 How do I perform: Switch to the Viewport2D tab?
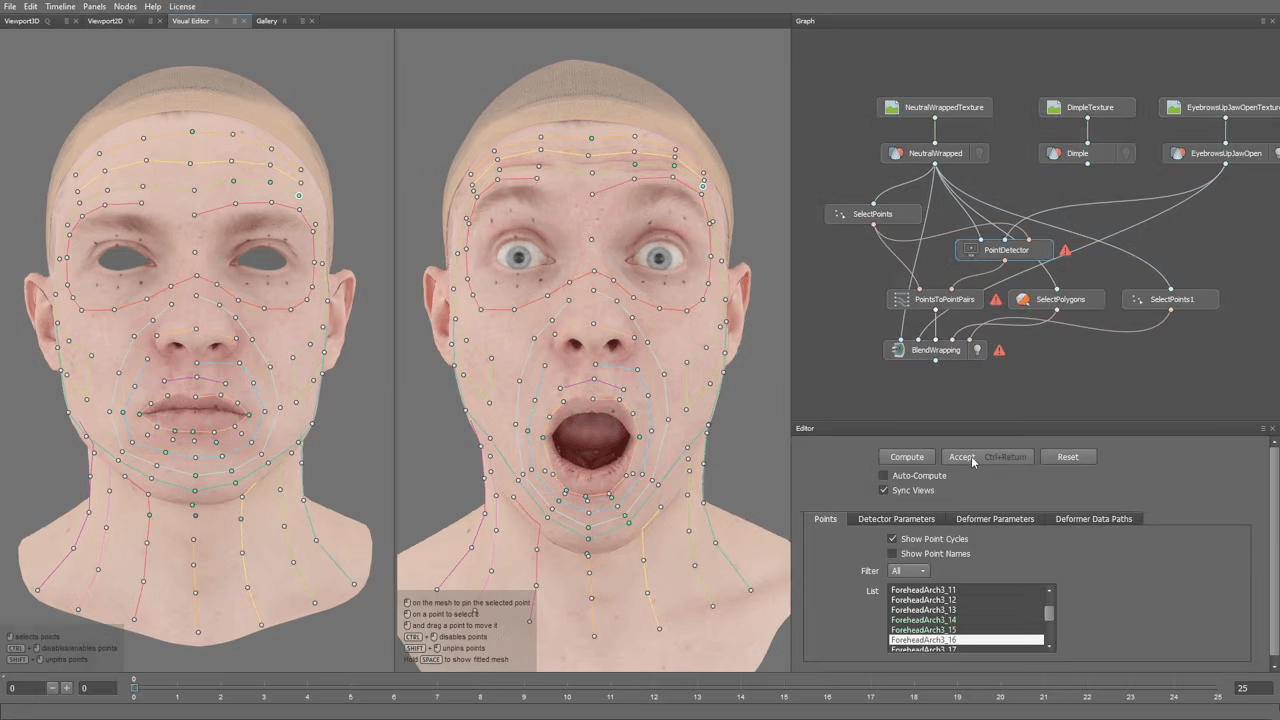tap(105, 21)
